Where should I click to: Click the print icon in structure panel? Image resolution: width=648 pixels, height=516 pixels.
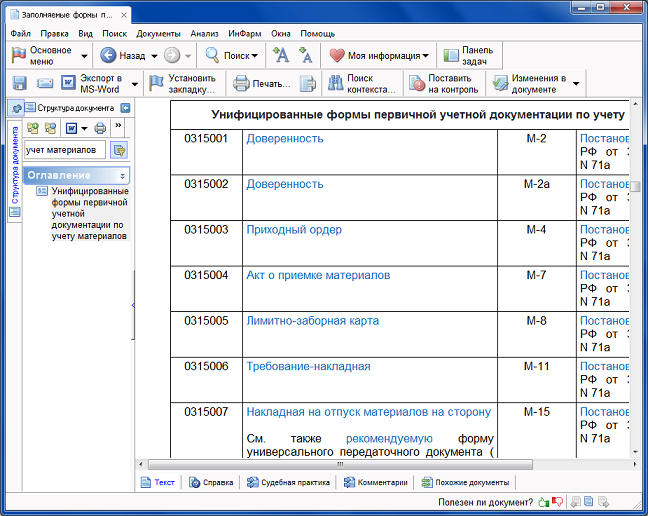100,128
